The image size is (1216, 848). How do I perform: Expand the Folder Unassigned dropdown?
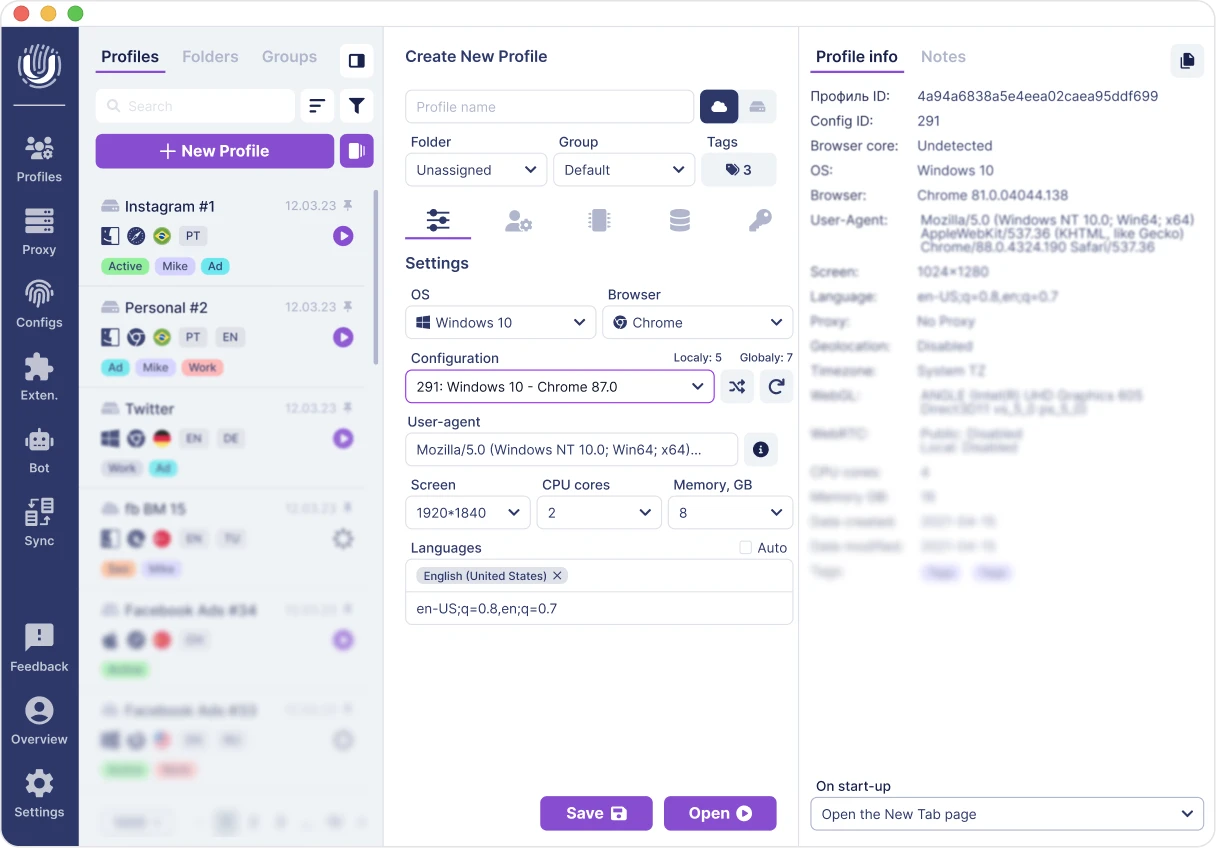(476, 170)
